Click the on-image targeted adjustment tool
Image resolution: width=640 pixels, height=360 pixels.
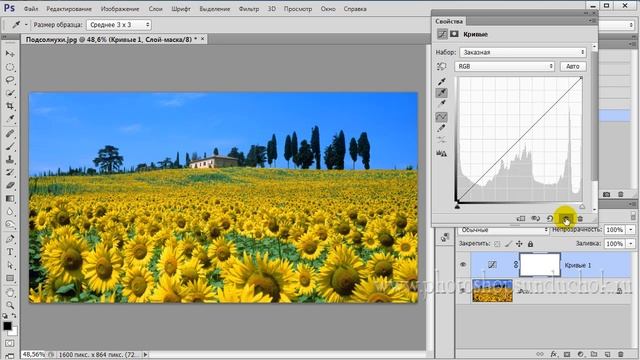coord(441,67)
